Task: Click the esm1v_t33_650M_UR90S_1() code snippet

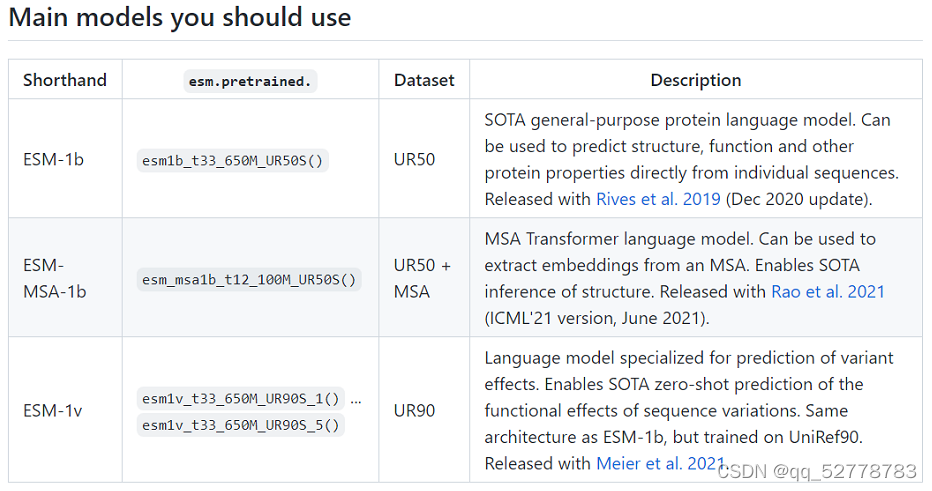Action: pyautogui.click(x=241, y=398)
